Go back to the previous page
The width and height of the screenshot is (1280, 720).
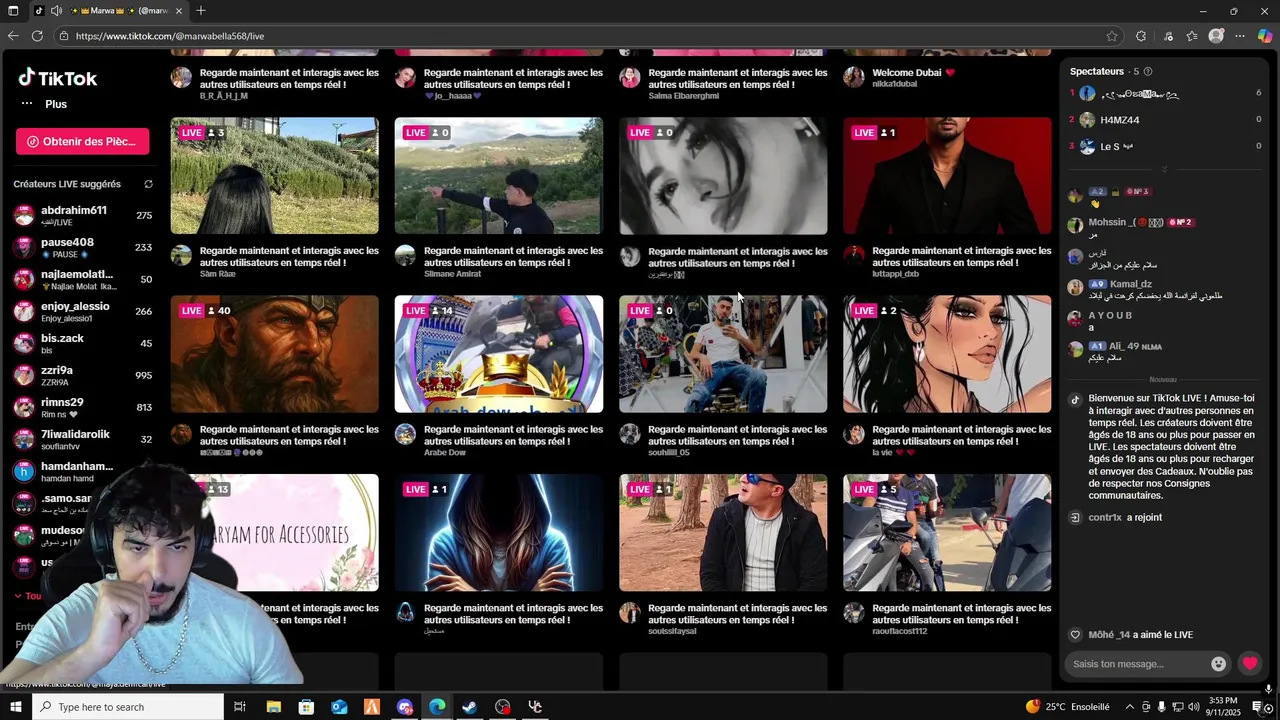click(x=13, y=36)
